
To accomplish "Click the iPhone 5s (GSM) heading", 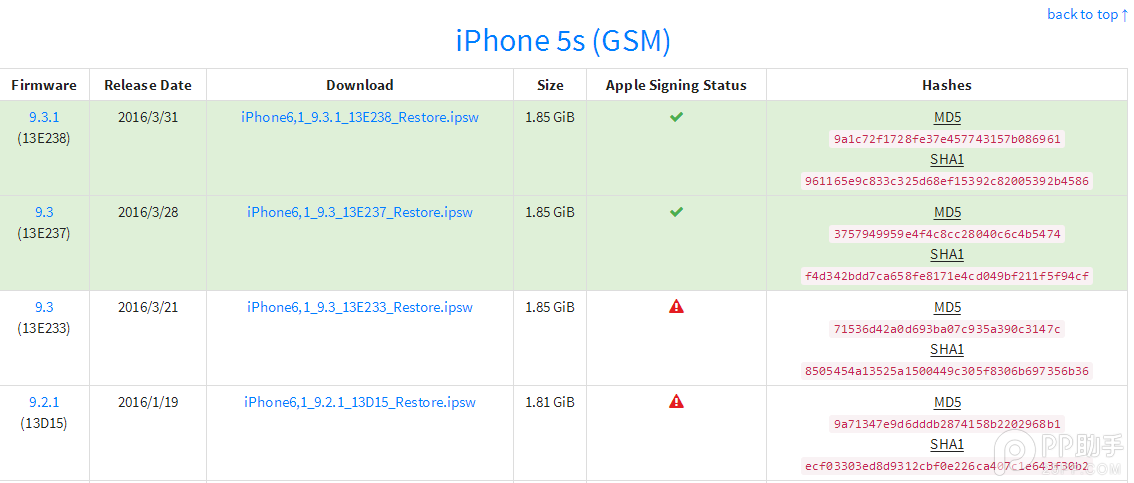I will pos(563,41).
